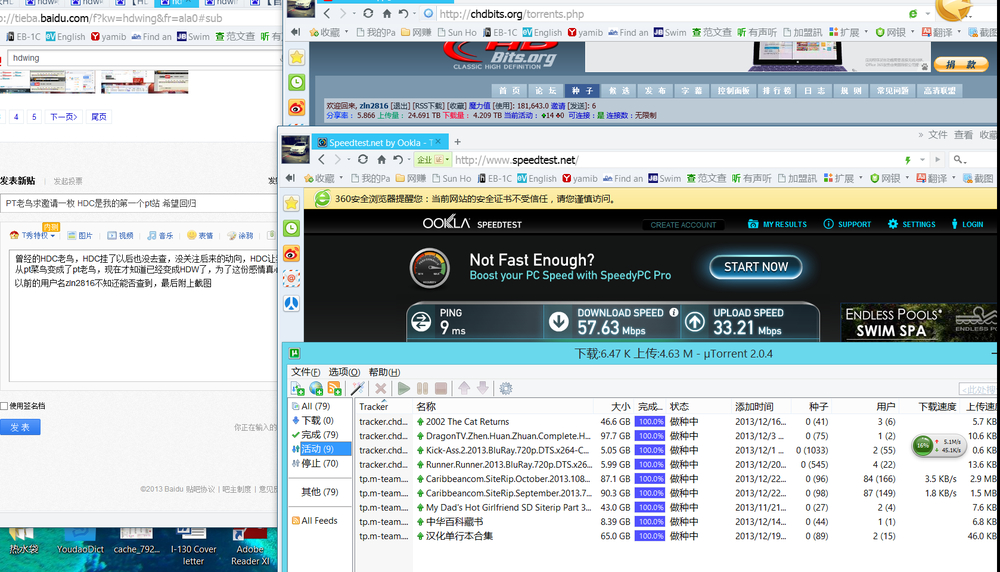Click download speed info icon
The width and height of the screenshot is (1000, 572).
click(x=673, y=312)
